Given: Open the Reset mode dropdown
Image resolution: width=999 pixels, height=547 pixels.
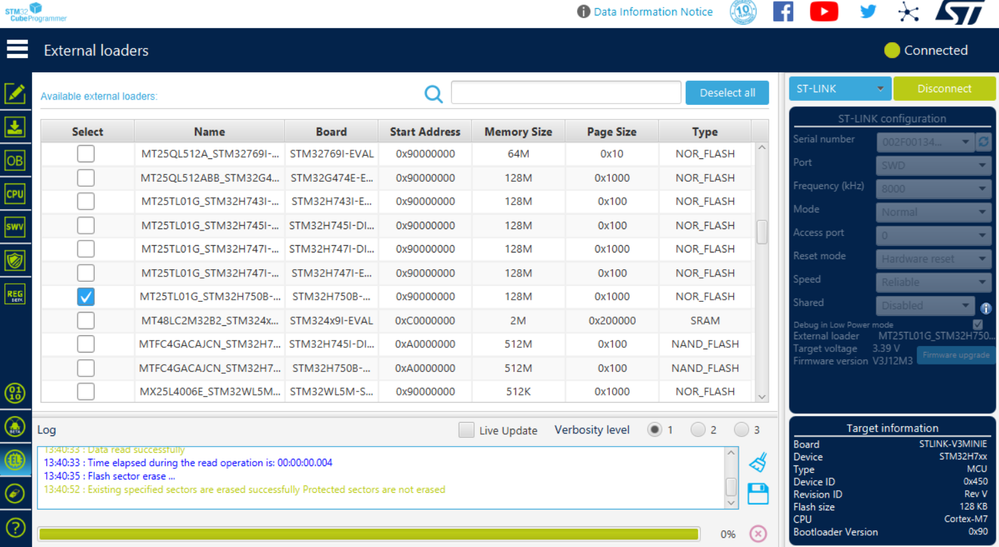Looking at the screenshot, I should coord(933,259).
